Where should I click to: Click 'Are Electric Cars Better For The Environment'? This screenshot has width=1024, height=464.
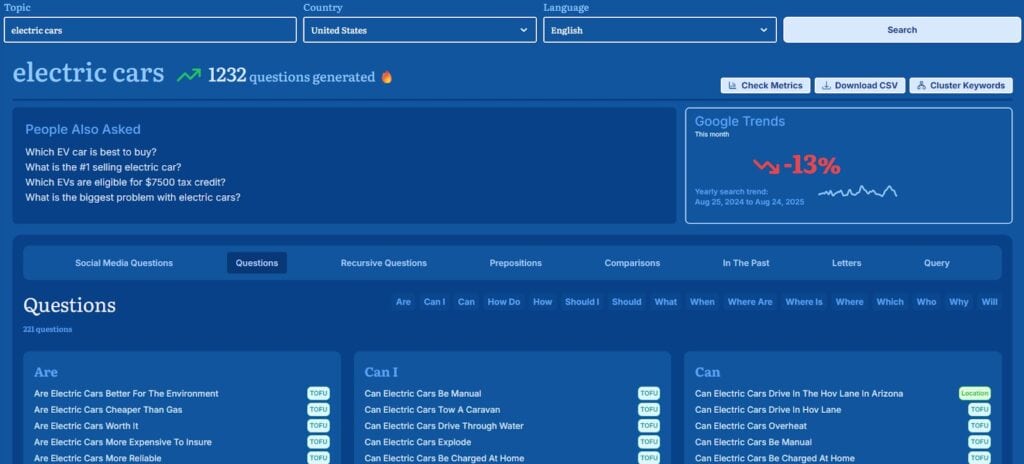126,393
